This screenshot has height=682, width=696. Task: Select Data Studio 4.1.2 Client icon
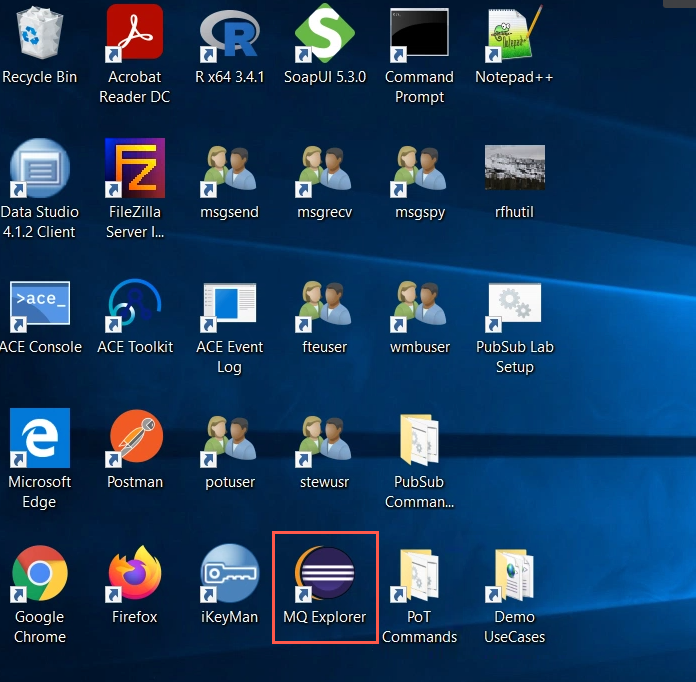40,168
